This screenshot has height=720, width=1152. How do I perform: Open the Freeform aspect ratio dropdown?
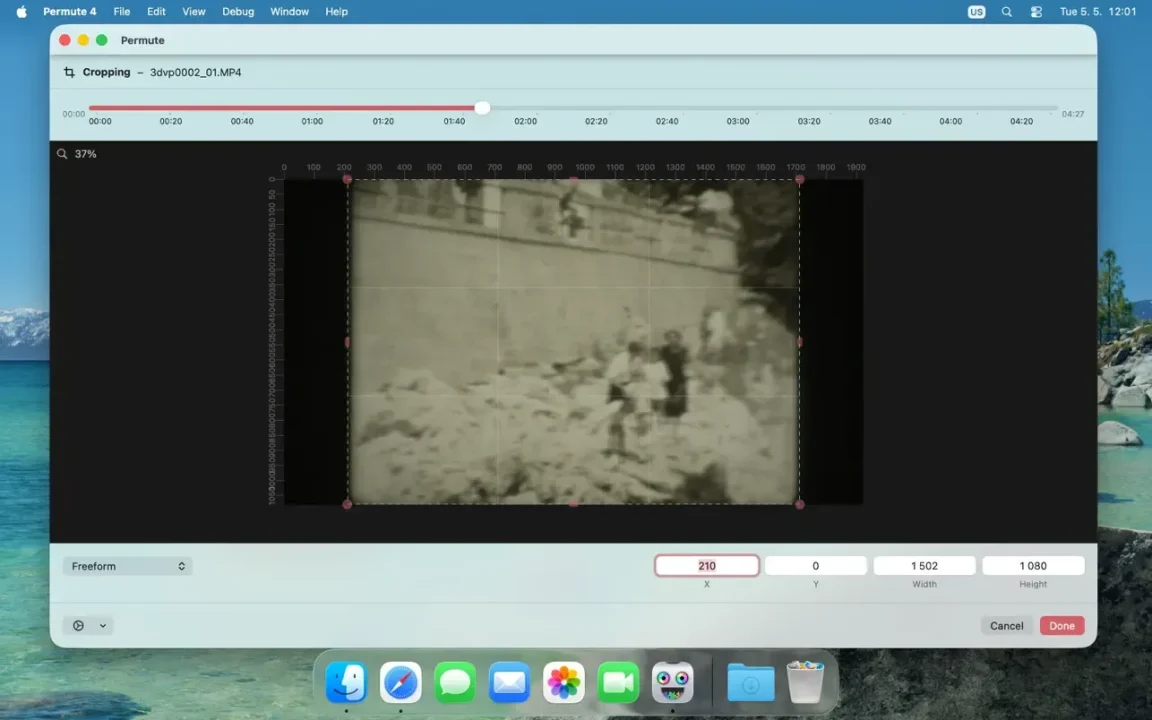click(127, 566)
